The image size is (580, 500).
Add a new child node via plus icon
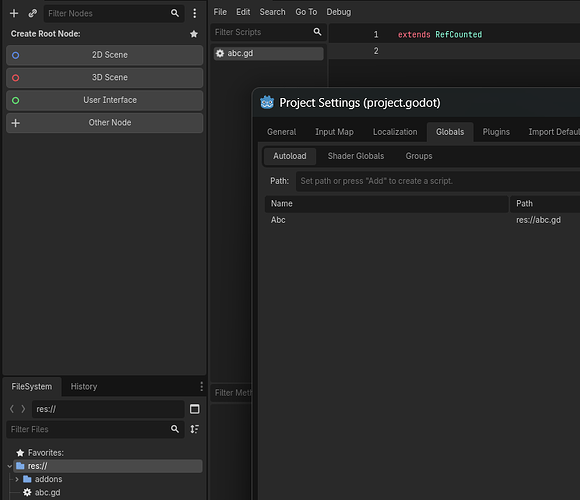[x=14, y=13]
